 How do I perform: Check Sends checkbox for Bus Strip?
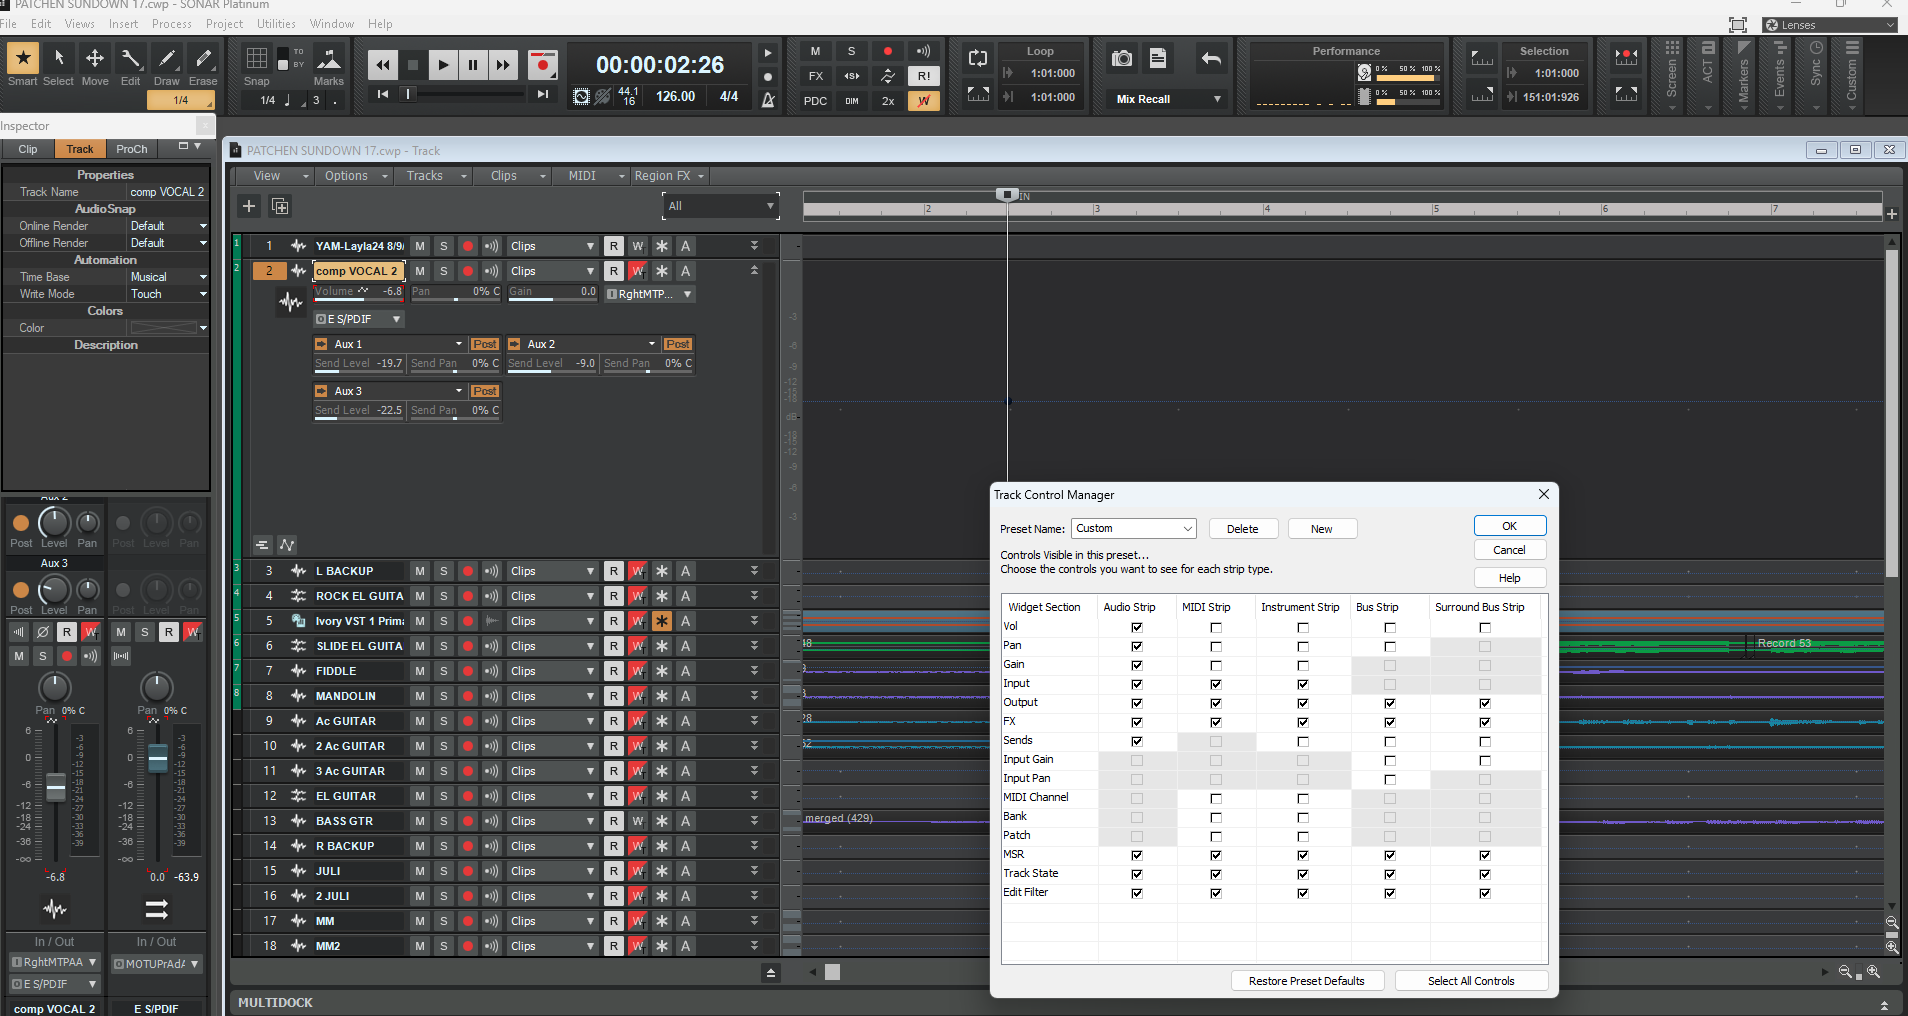pos(1390,741)
